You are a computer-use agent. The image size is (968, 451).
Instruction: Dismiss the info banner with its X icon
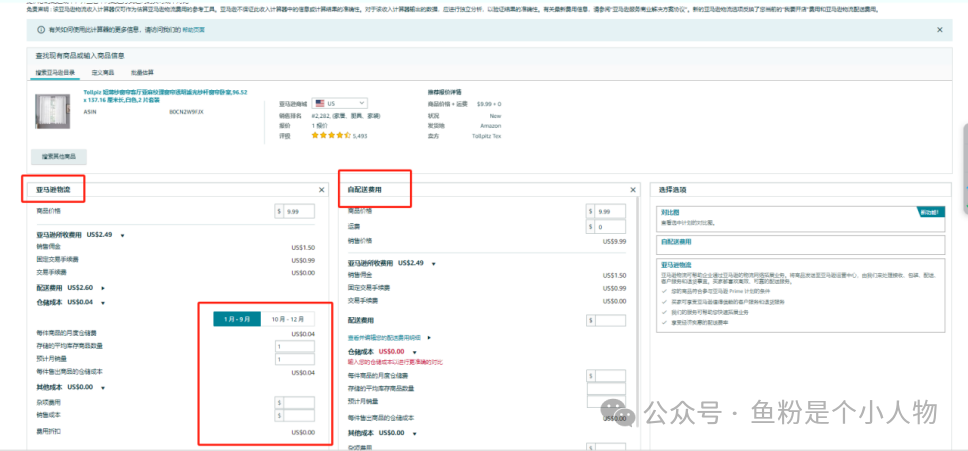(940, 30)
